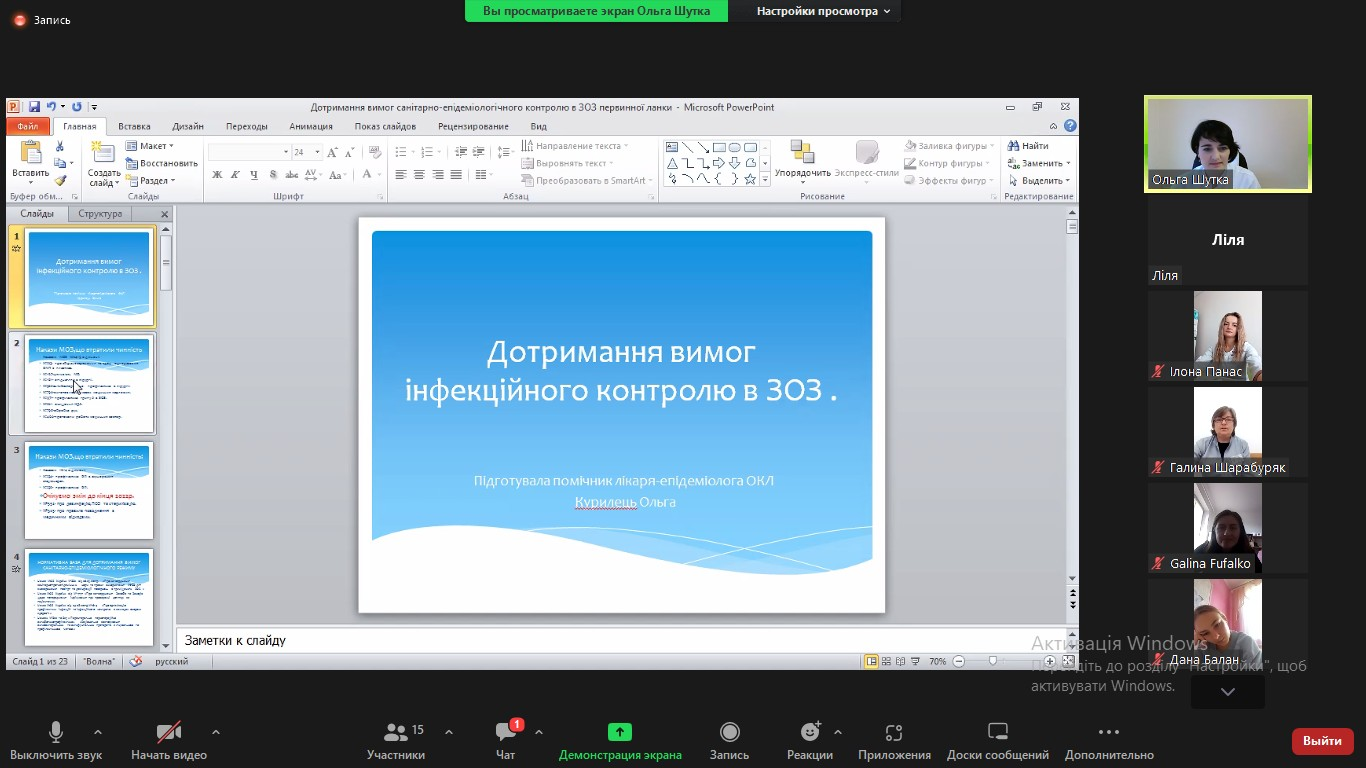This screenshot has height=768, width=1366.
Task: Open the Файл menu tab
Action: pos(27,127)
